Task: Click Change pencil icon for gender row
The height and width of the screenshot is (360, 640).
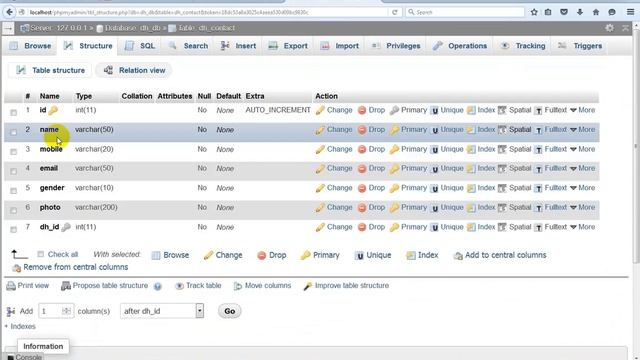Action: coord(320,188)
